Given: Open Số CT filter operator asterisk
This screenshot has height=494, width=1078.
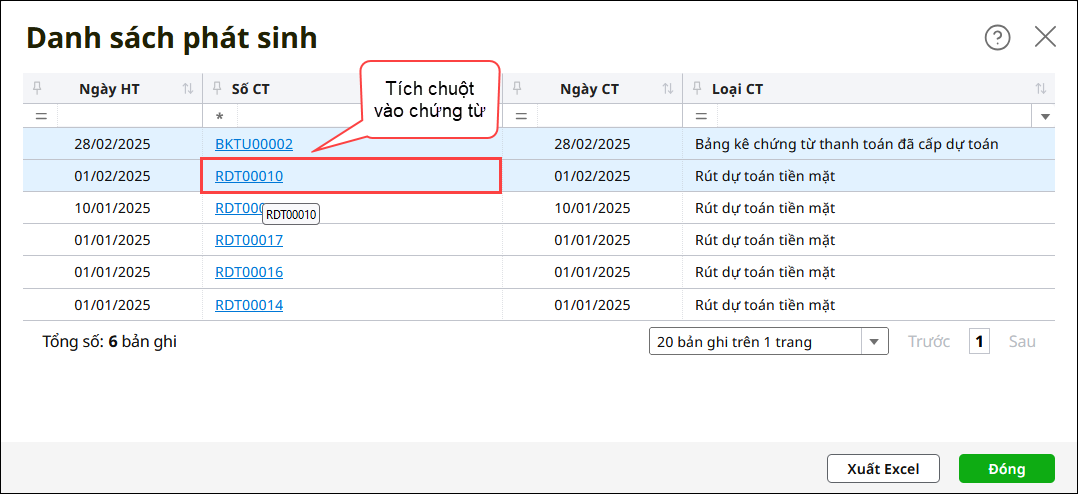Looking at the screenshot, I should [219, 117].
